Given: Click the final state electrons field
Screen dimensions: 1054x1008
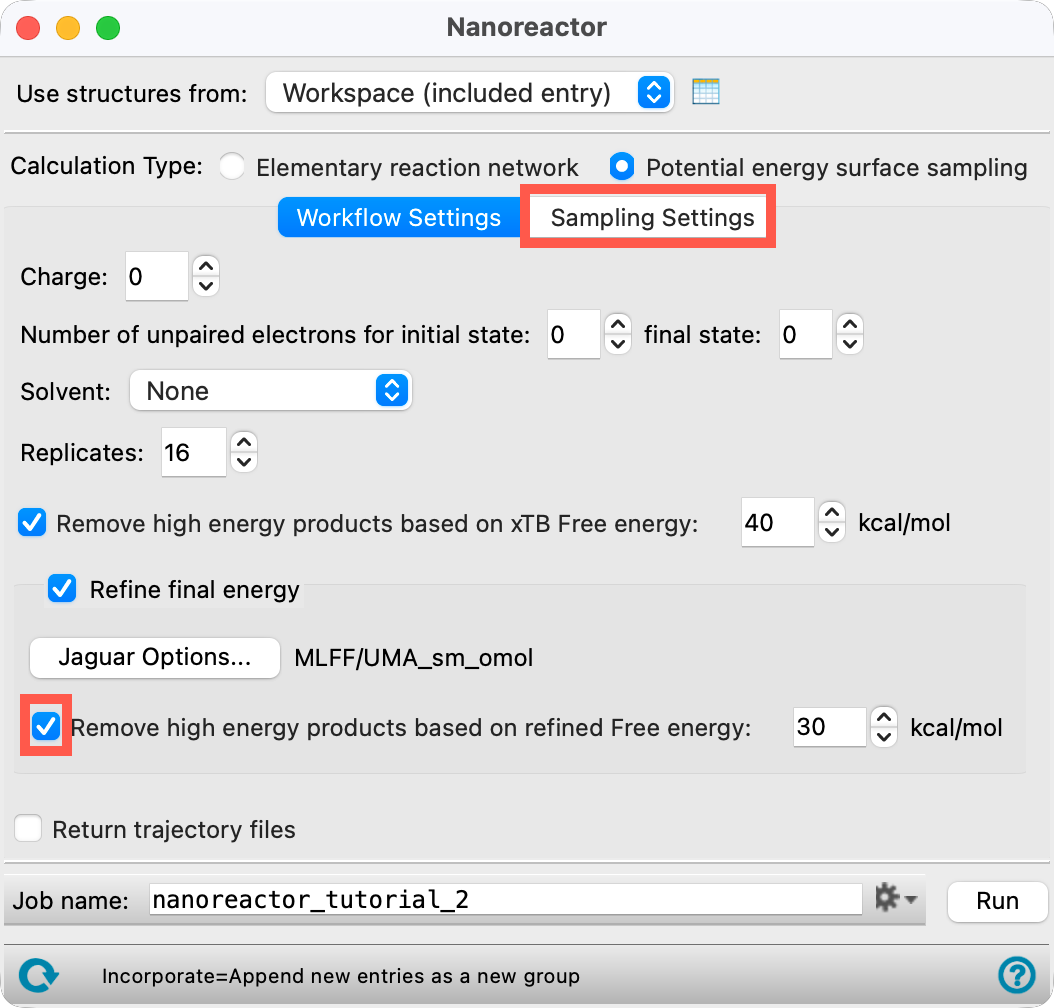Looking at the screenshot, I should (x=805, y=334).
